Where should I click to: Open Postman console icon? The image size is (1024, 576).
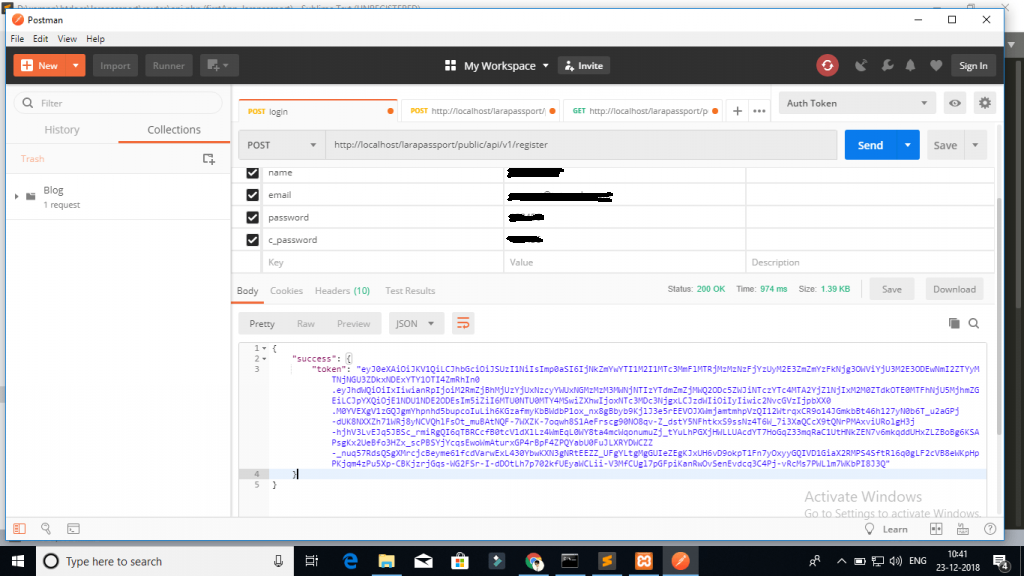pyautogui.click(x=73, y=528)
